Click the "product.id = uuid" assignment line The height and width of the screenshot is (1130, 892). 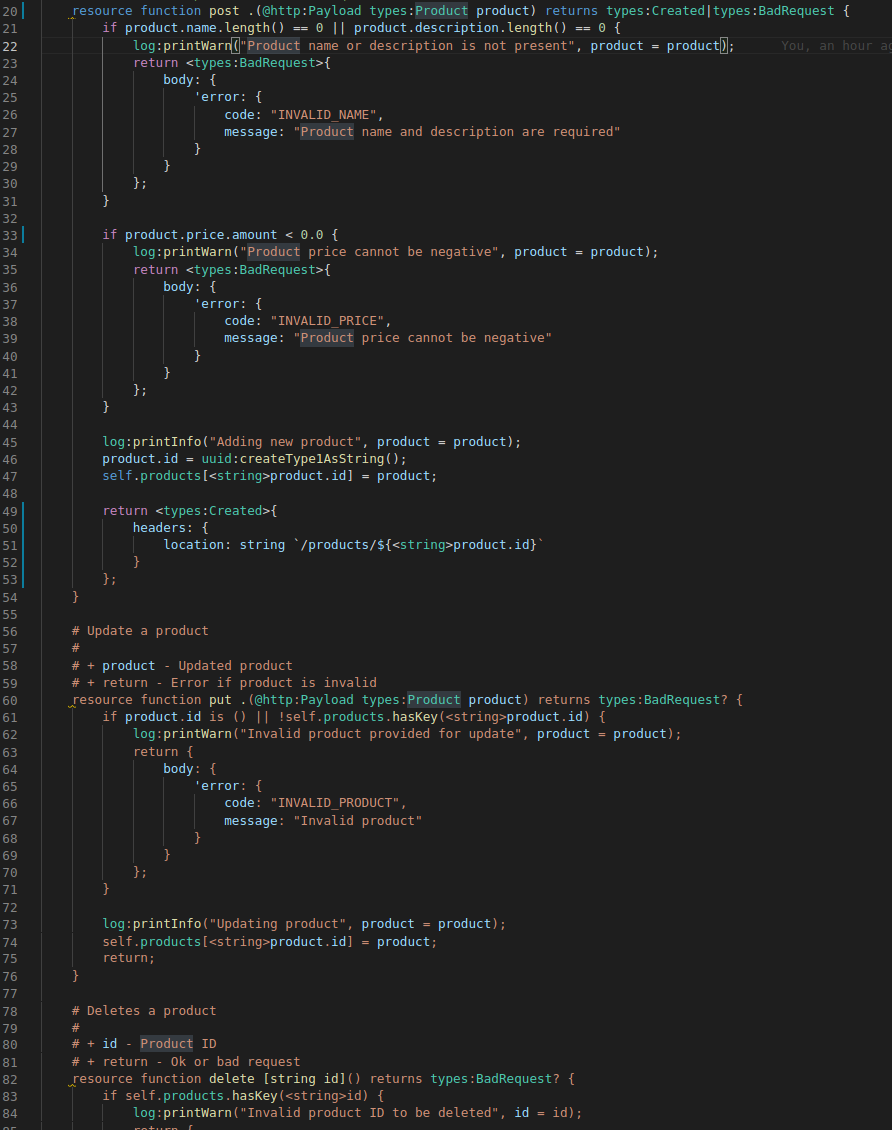(254, 459)
